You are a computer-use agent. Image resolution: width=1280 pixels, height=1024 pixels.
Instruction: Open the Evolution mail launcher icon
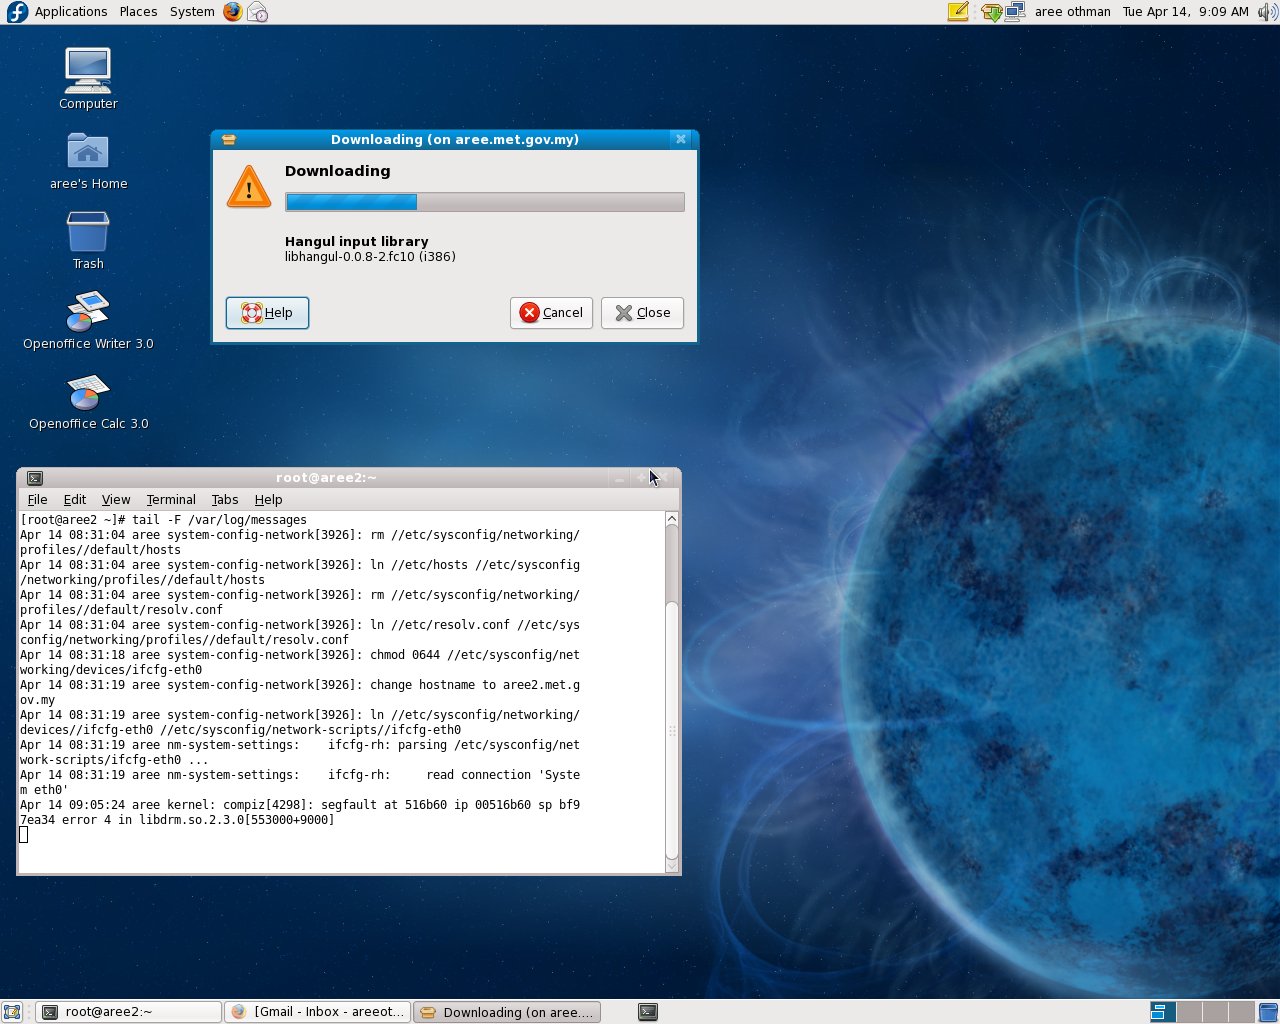tap(258, 12)
